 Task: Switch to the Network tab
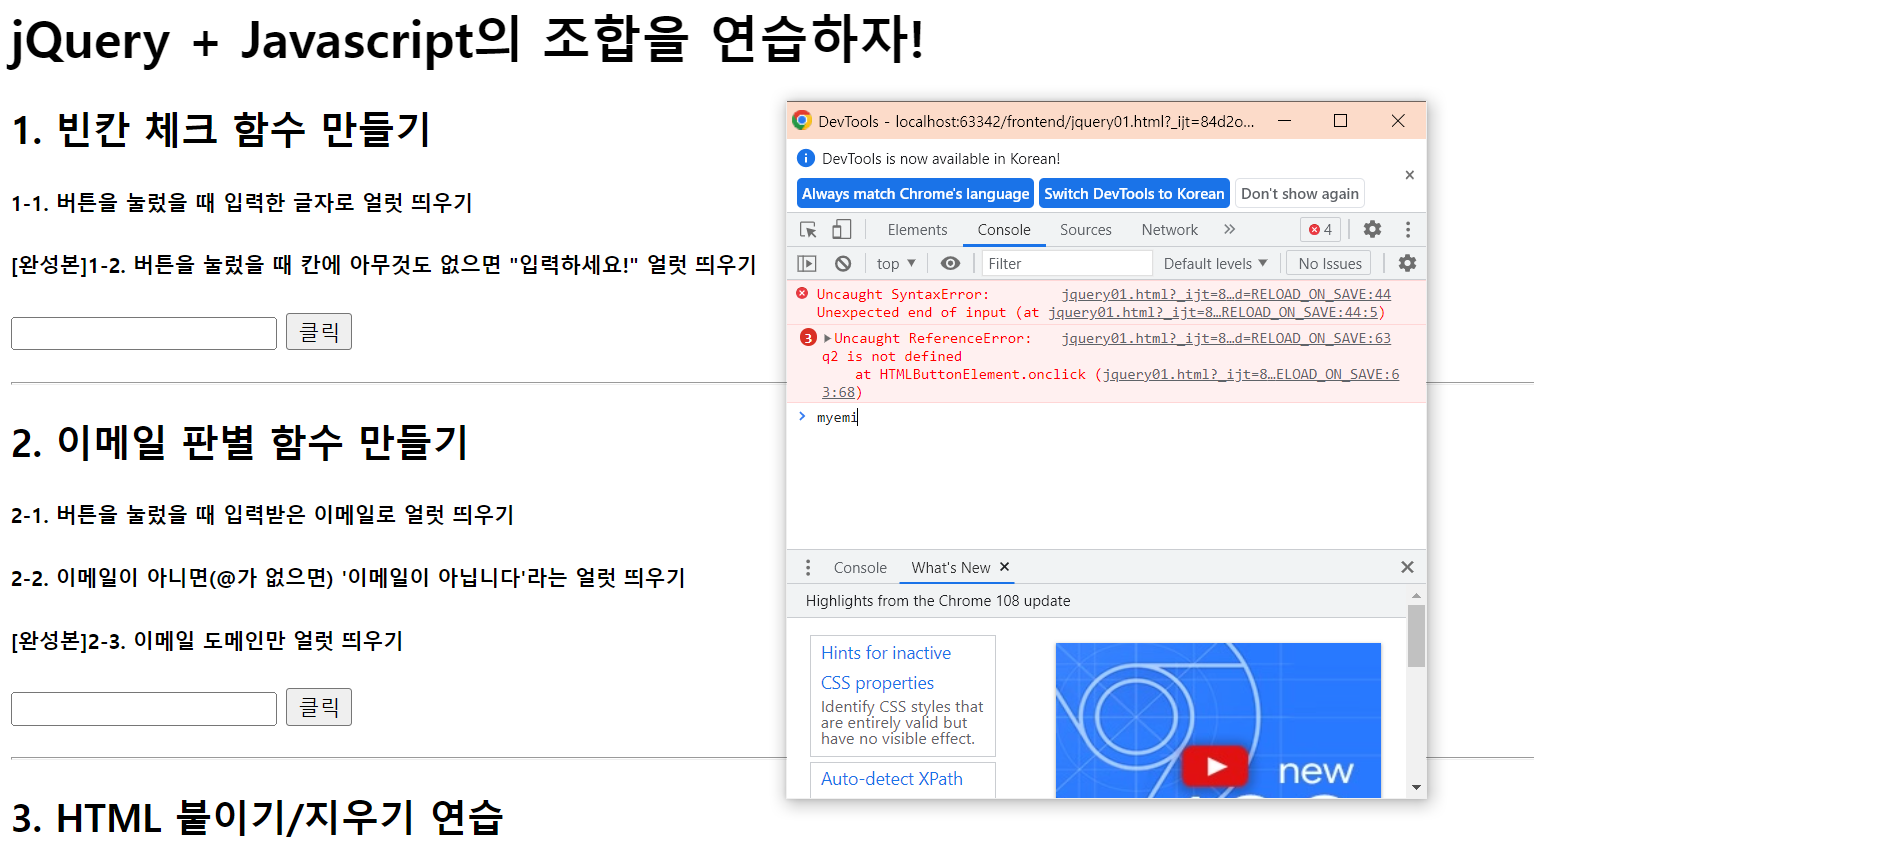coord(1169,230)
